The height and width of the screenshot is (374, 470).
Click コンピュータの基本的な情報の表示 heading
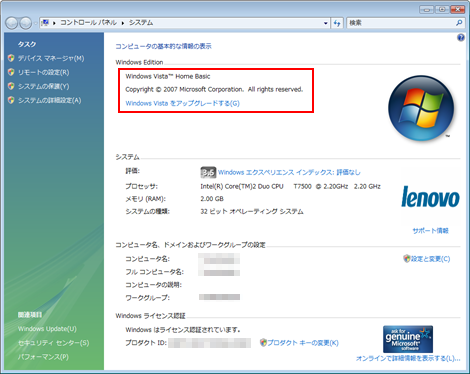point(163,46)
